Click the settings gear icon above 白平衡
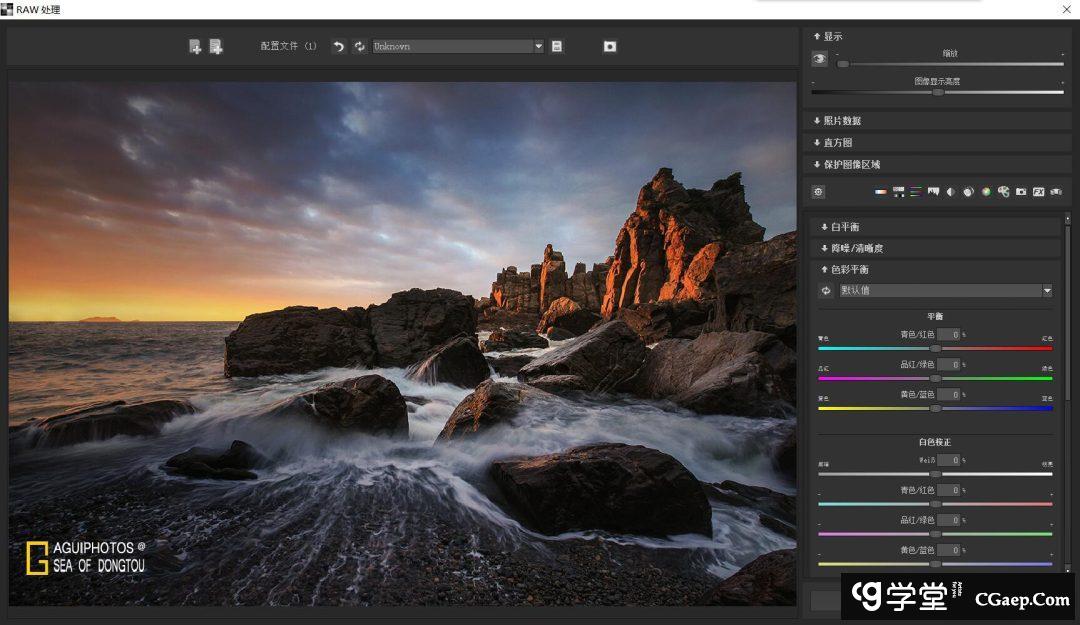Image resolution: width=1080 pixels, height=625 pixels. click(819, 191)
